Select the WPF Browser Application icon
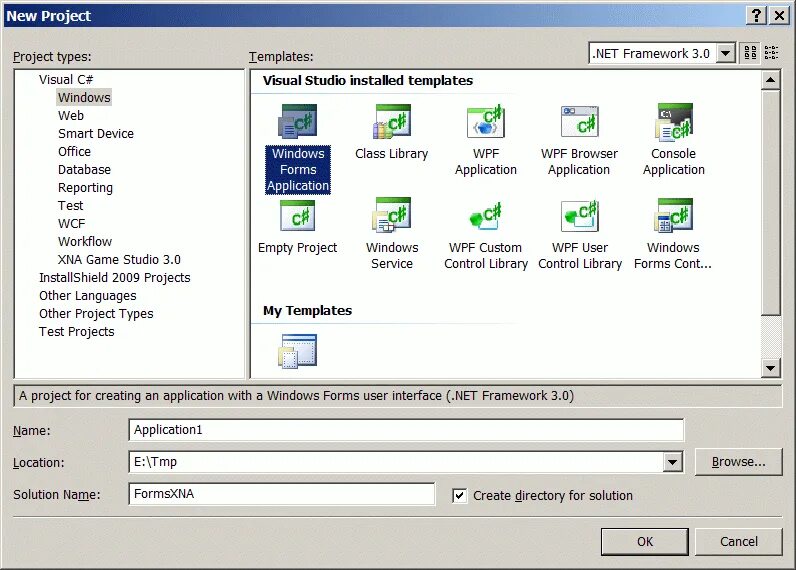The image size is (796, 570). pyautogui.click(x=579, y=122)
